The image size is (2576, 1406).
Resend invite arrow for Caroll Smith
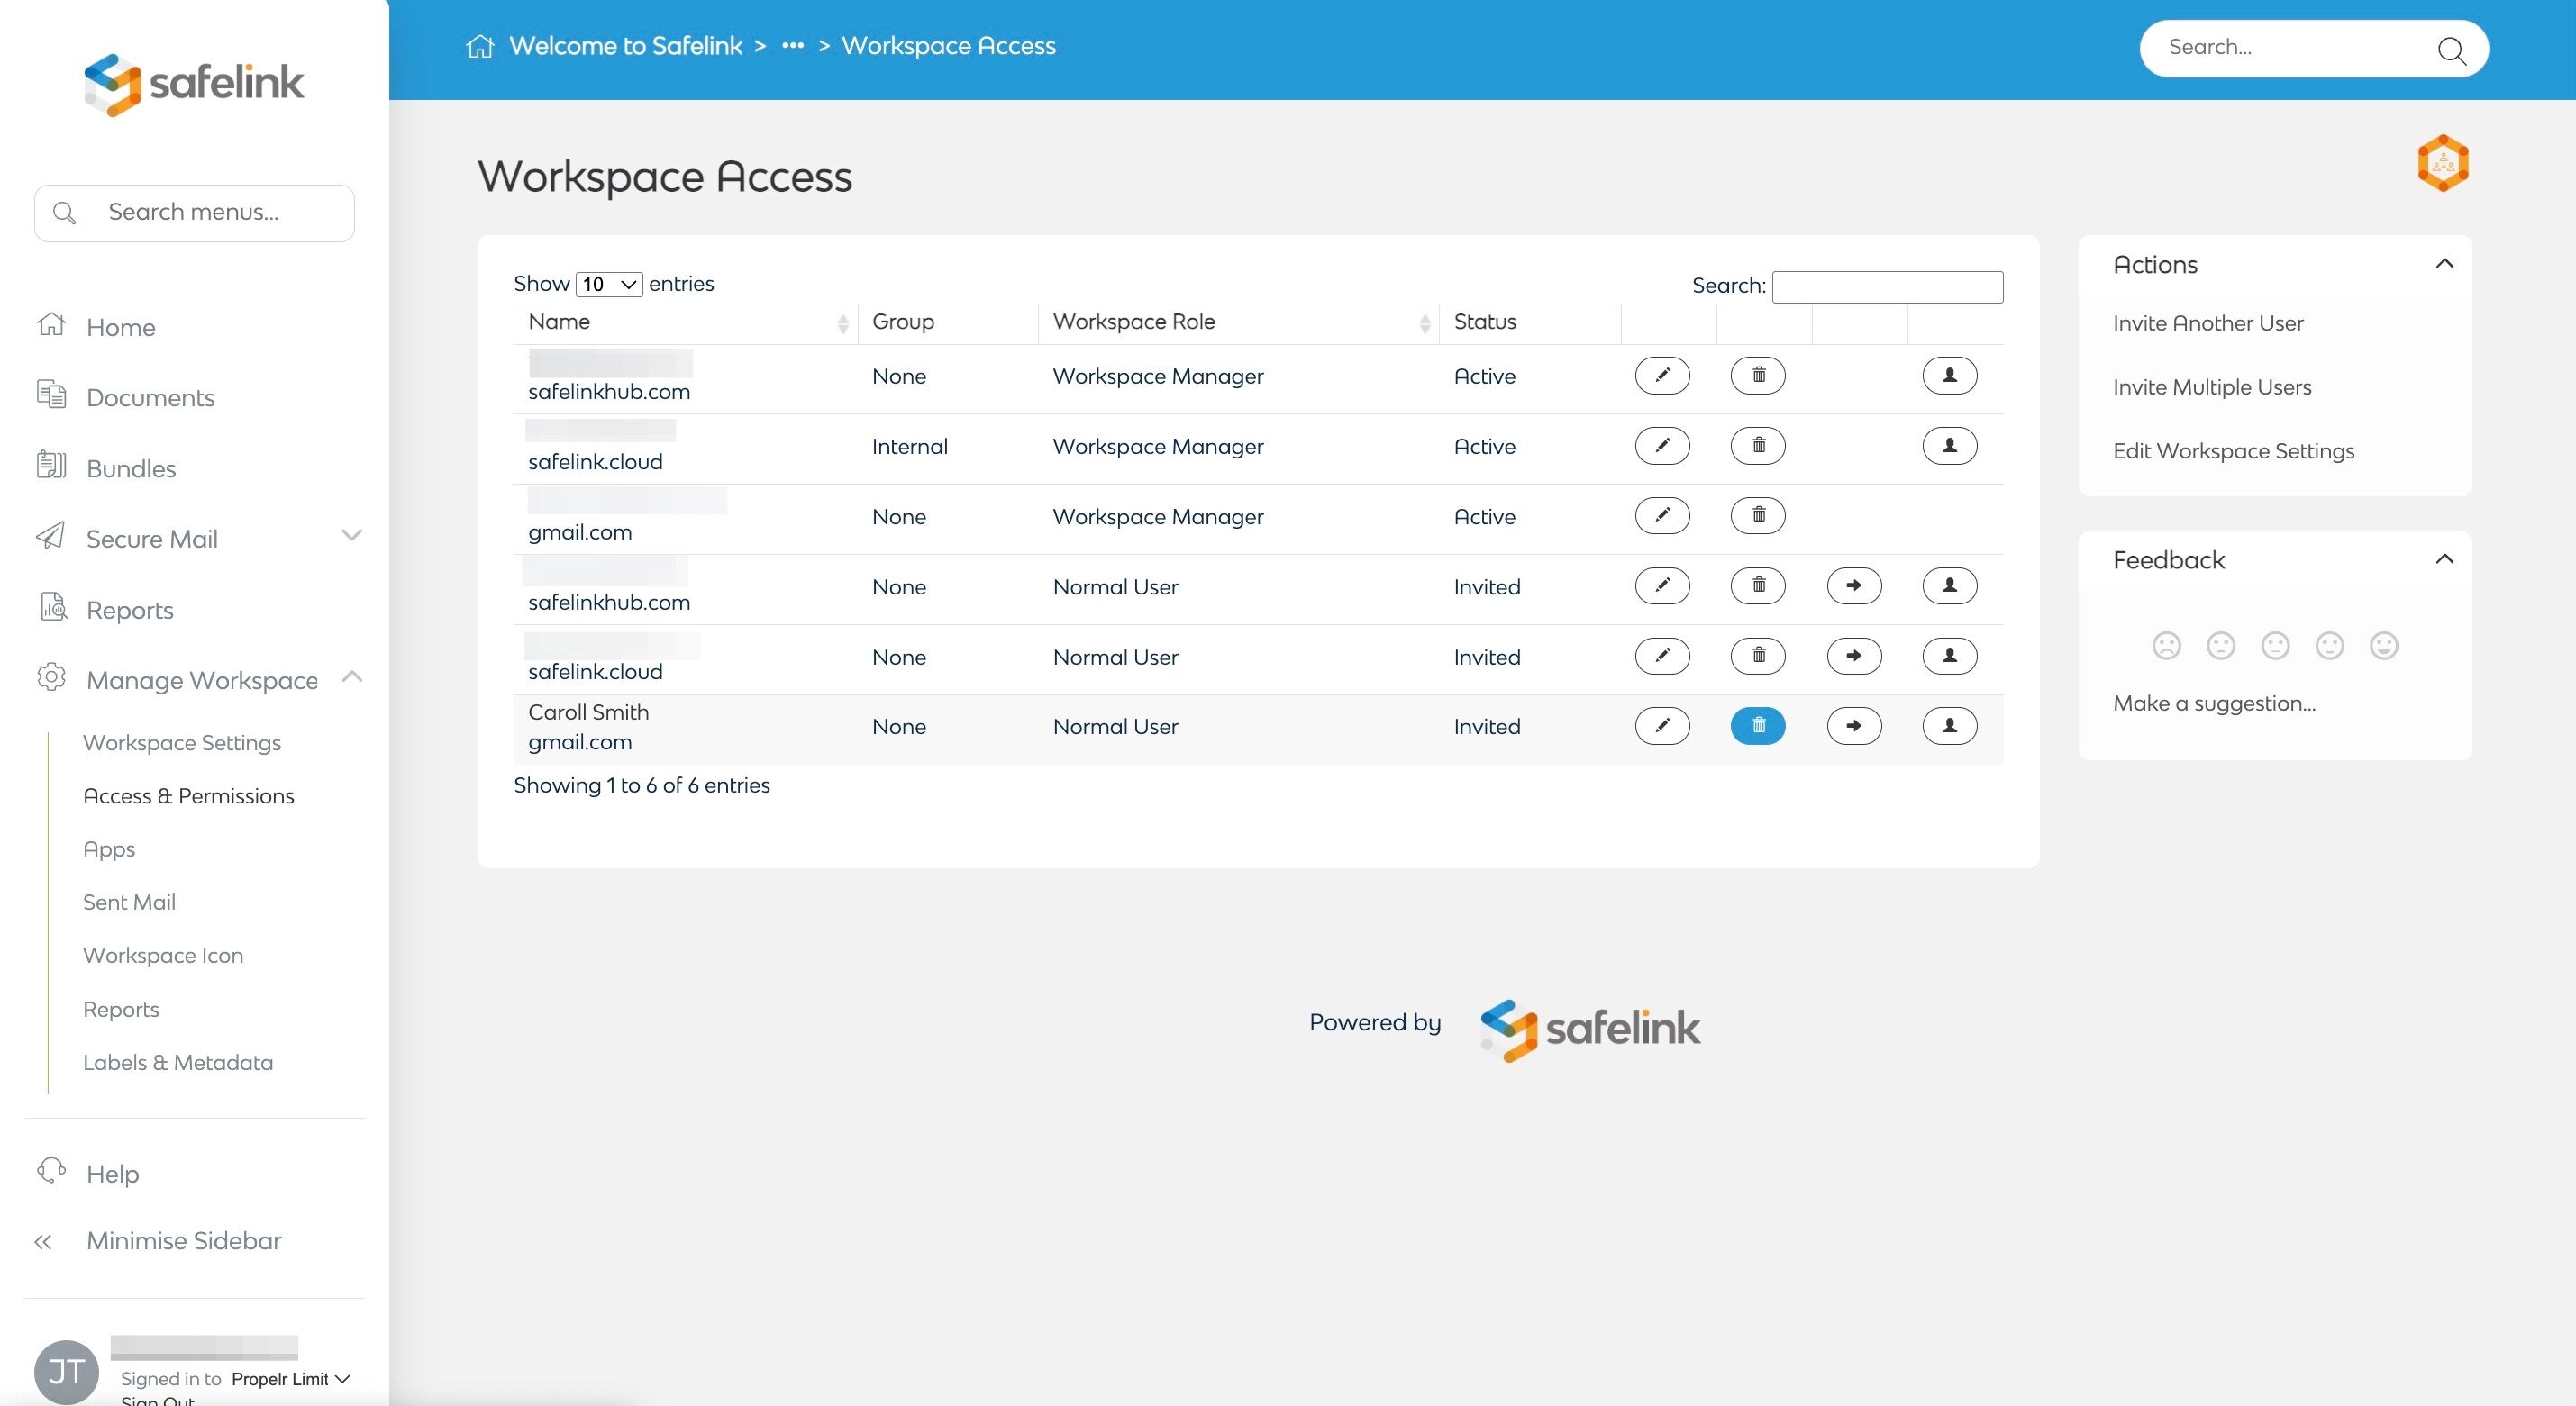tap(1853, 726)
